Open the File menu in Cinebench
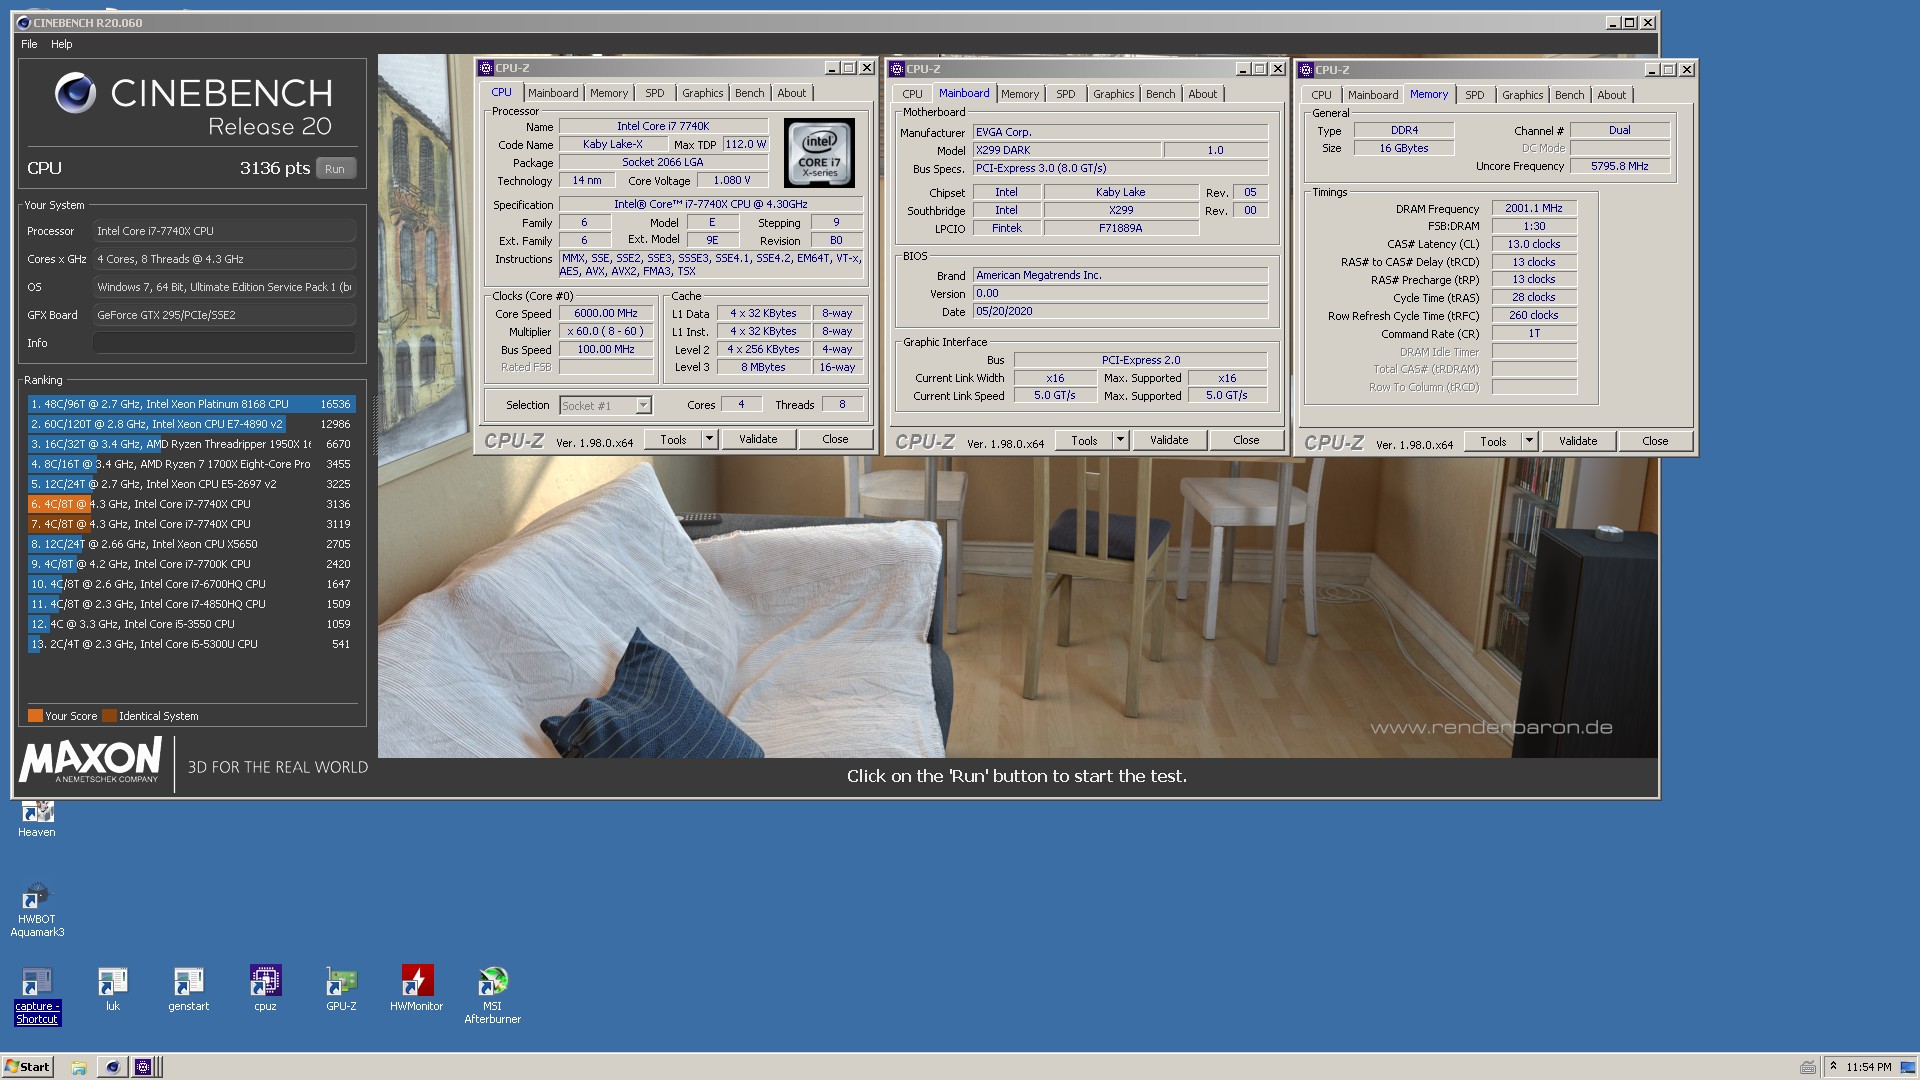Viewport: 1920px width, 1080px height. click(29, 44)
